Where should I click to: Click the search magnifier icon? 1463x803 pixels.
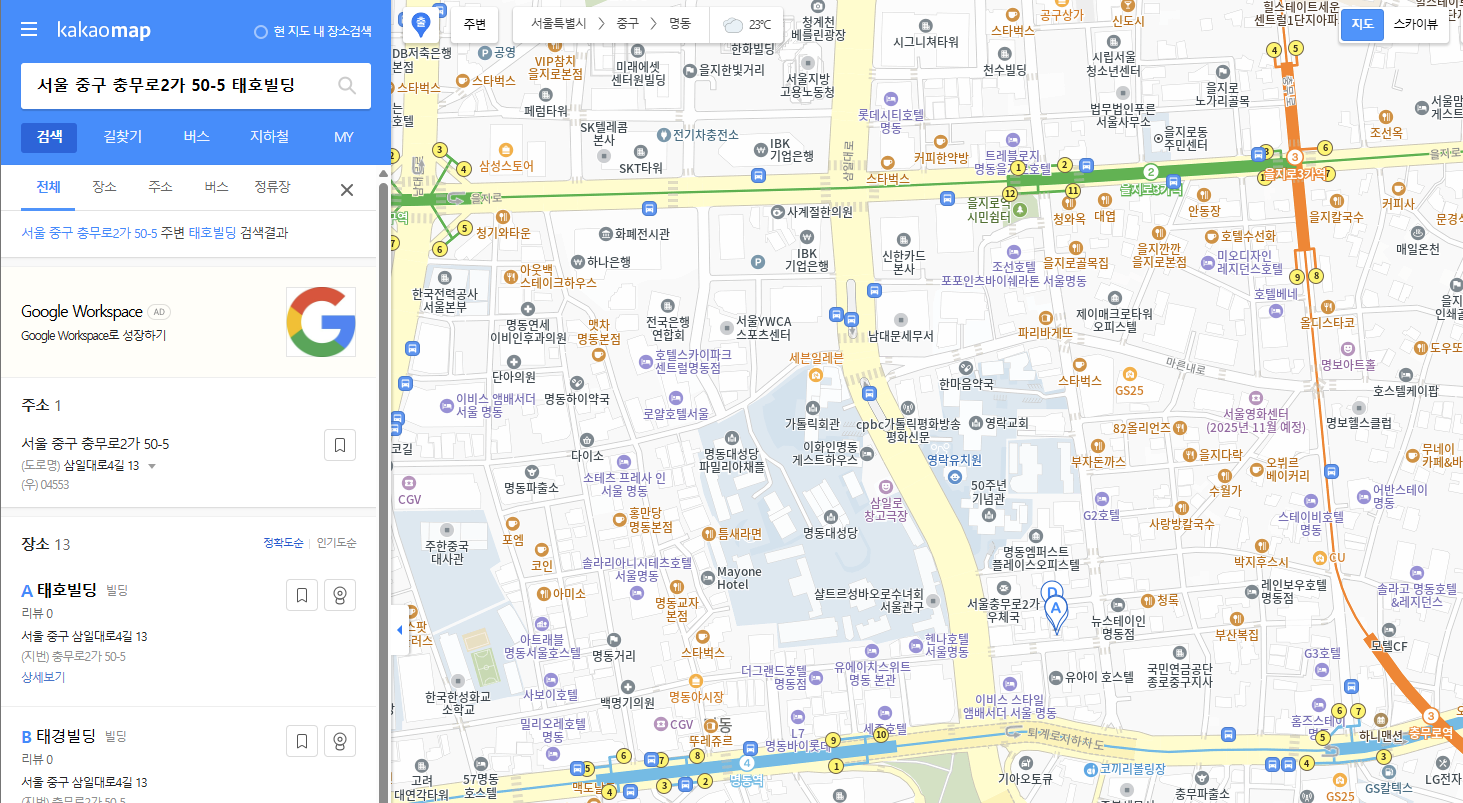coord(347,86)
